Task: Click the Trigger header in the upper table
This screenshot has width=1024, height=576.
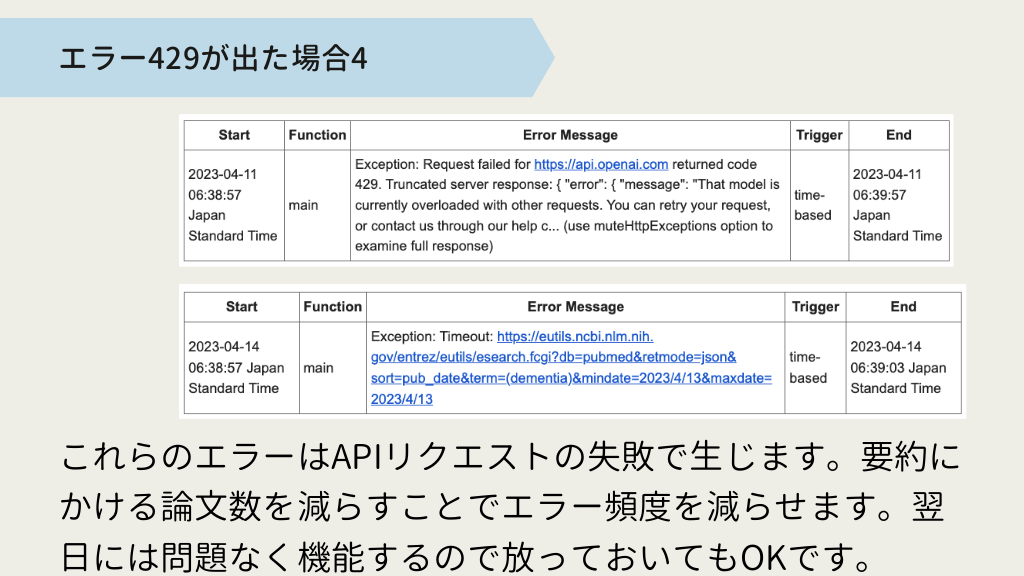Action: pos(819,135)
